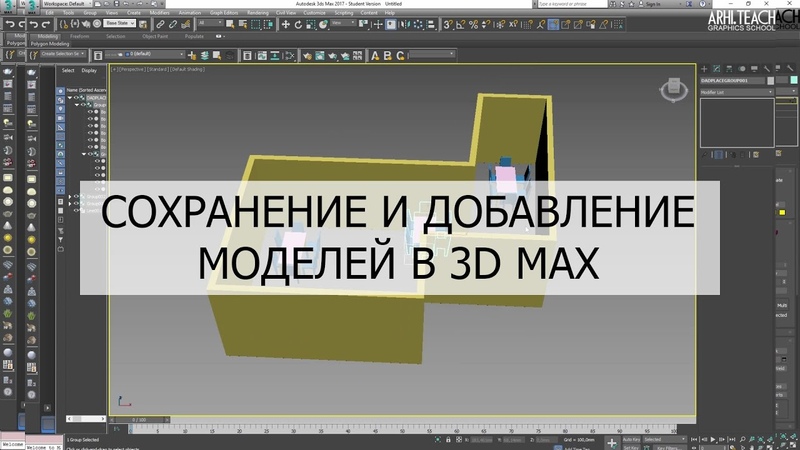Open the Rendering menu

tap(258, 13)
